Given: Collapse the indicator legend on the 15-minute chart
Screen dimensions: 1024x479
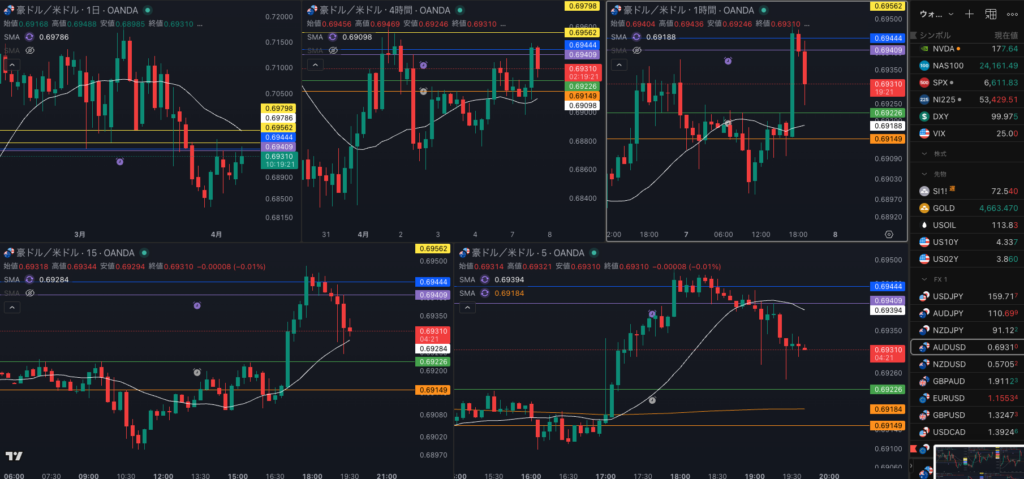Looking at the screenshot, I should (10, 307).
